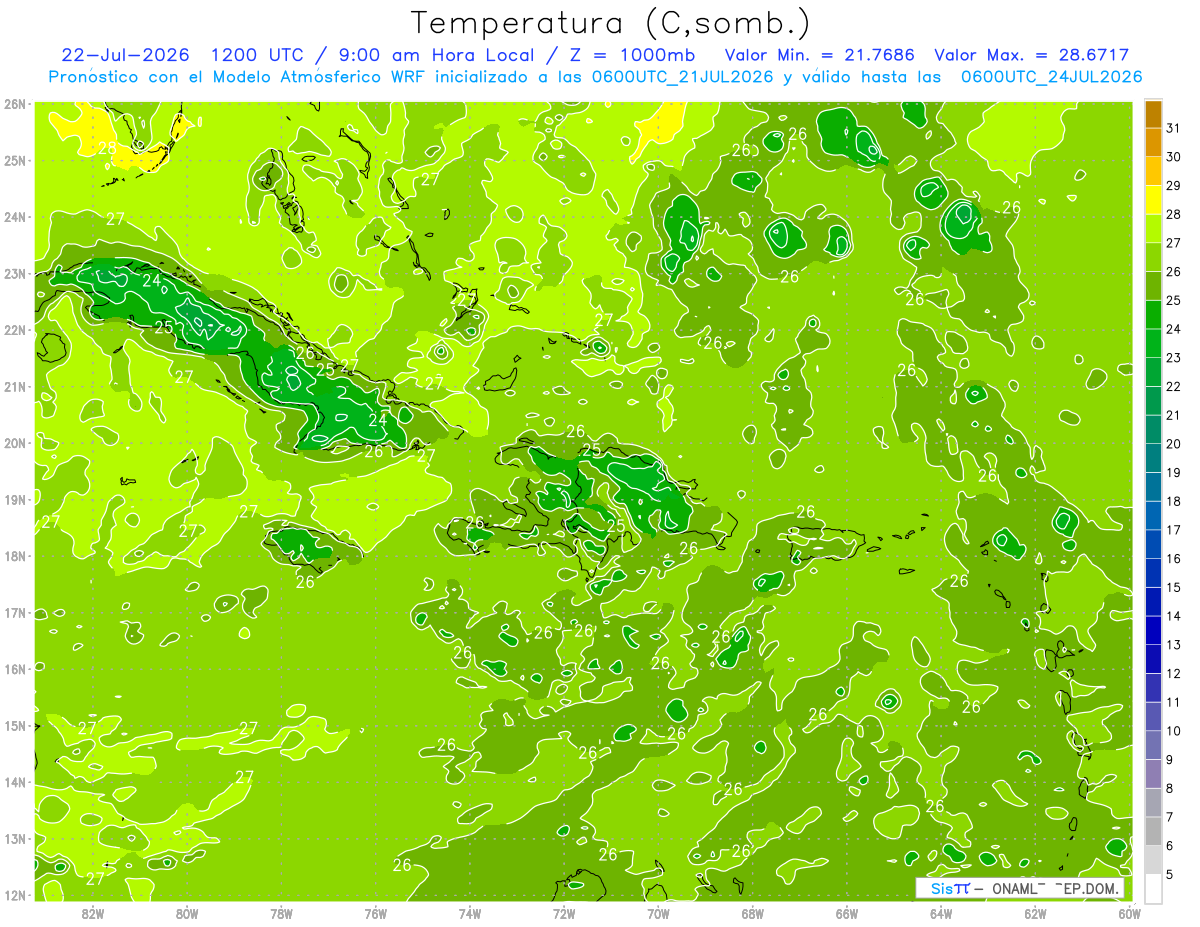The height and width of the screenshot is (927, 1200).
Task: Click the 'Temperatura (C,somb.)' map title
Action: tap(611, 23)
